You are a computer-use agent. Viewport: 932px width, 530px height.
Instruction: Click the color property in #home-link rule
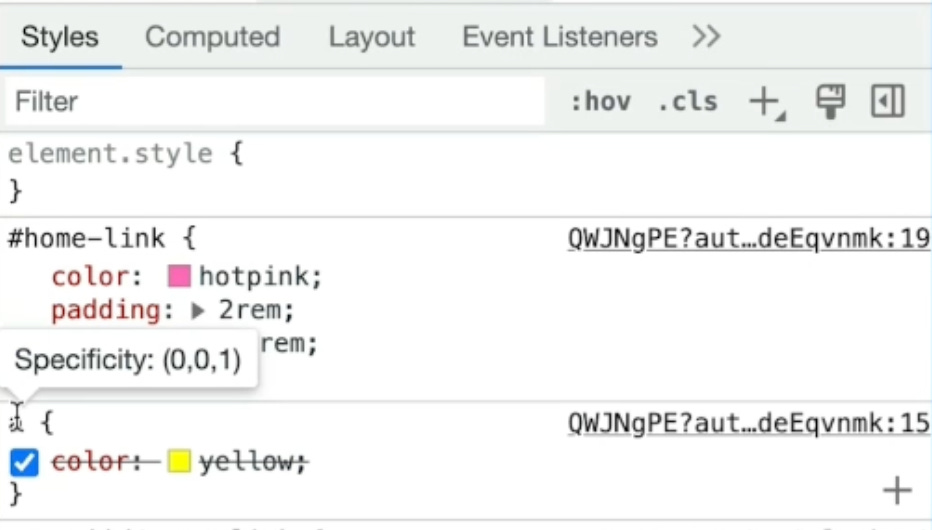coord(90,276)
